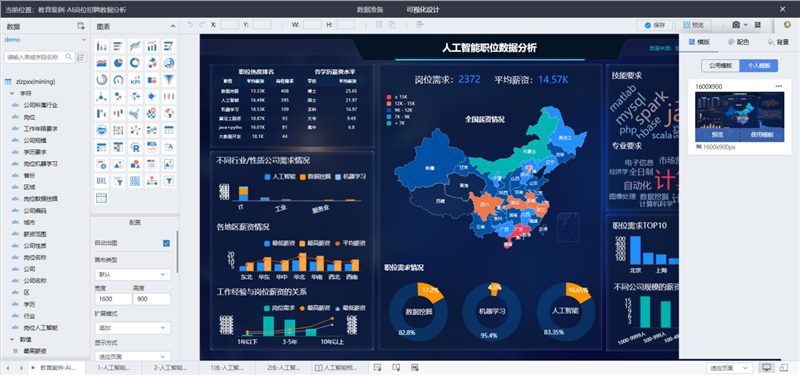Collapse the 字符 field group
The image size is (800, 375).
[x=12, y=93]
